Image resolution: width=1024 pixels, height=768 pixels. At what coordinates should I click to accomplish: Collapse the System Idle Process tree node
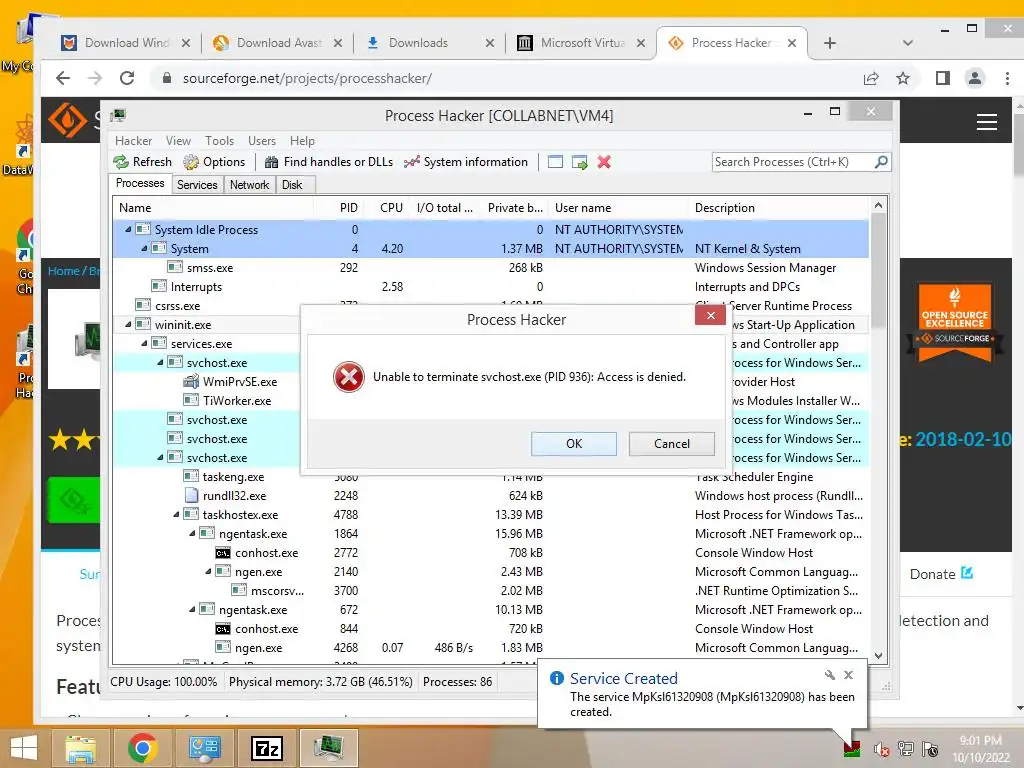[128, 230]
